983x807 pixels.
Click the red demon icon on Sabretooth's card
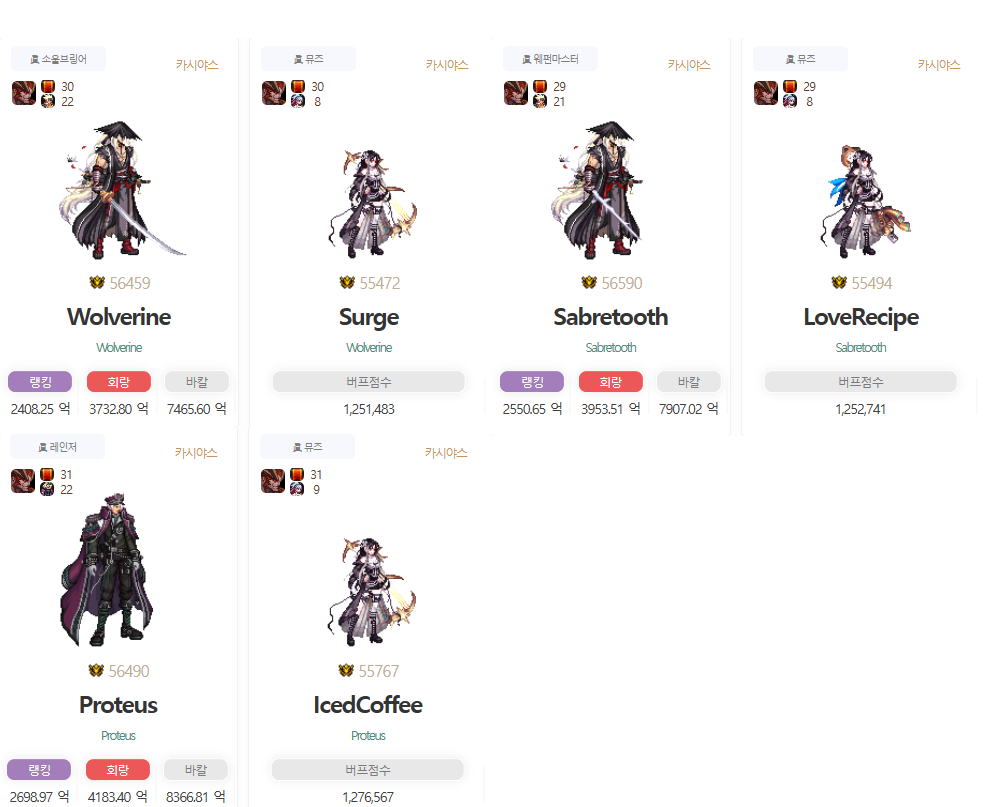pyautogui.click(x=516, y=93)
